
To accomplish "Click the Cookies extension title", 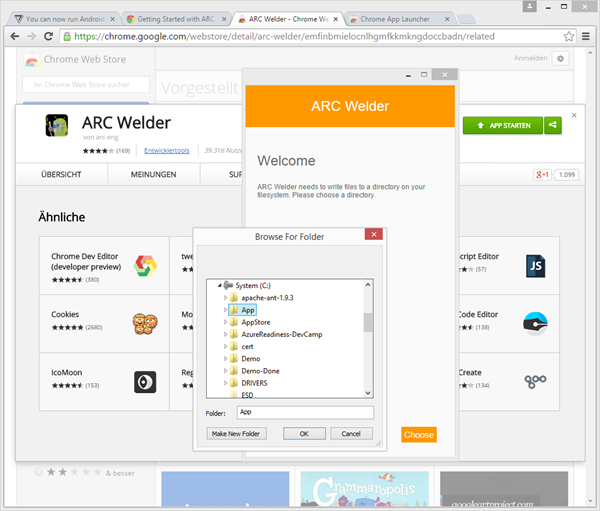I will 65,314.
